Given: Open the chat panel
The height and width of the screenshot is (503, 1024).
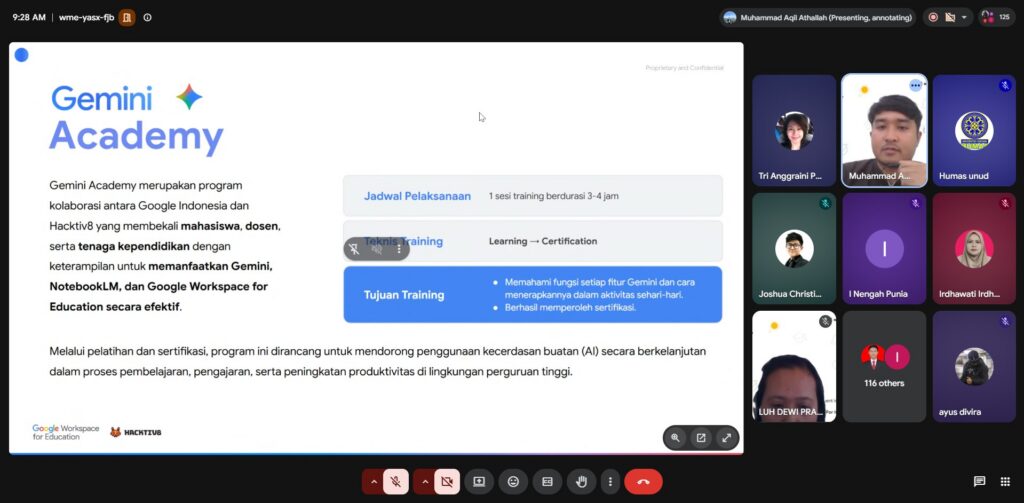Looking at the screenshot, I should (979, 482).
